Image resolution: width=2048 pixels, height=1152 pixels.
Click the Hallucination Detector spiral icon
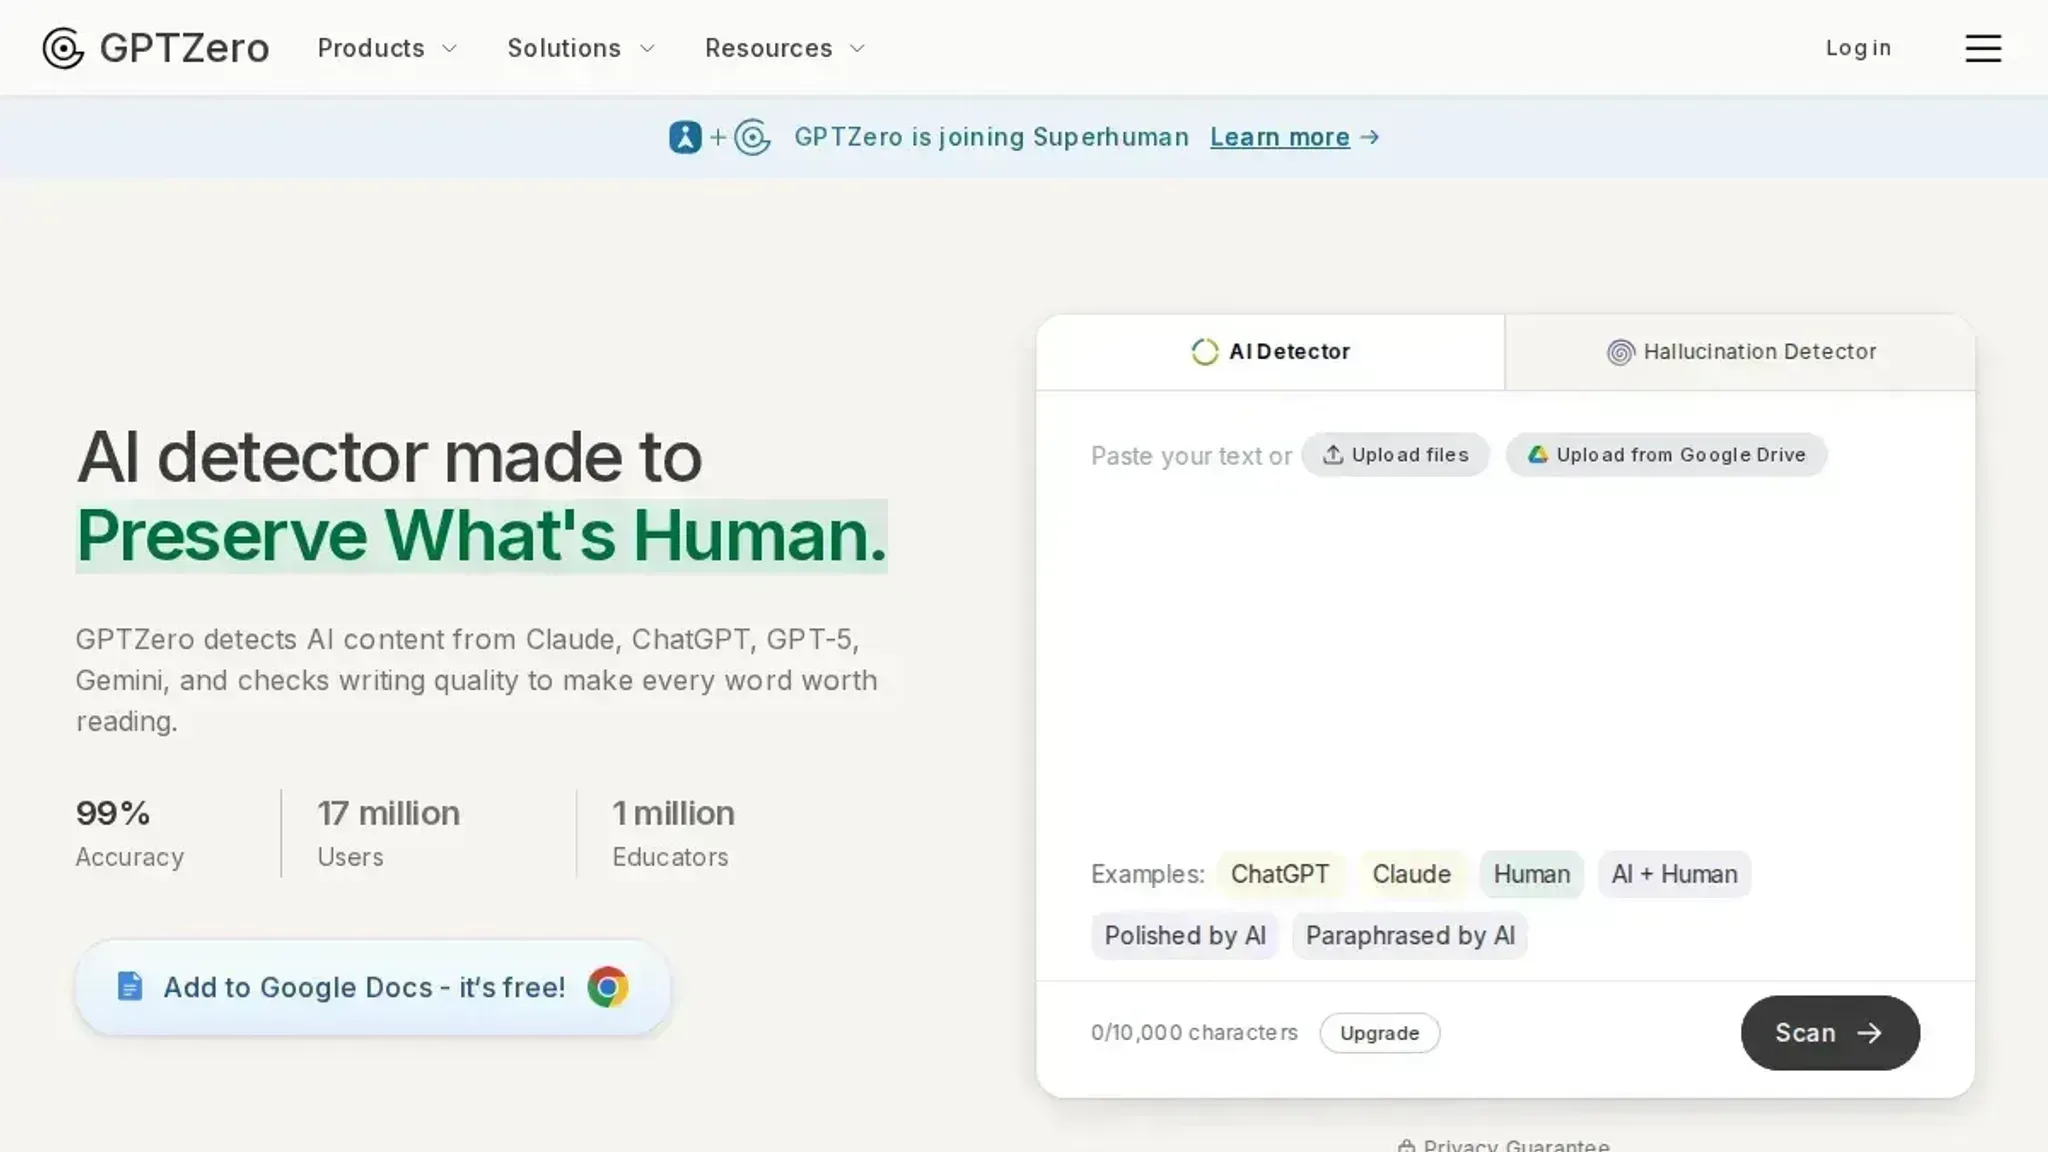pyautogui.click(x=1620, y=352)
